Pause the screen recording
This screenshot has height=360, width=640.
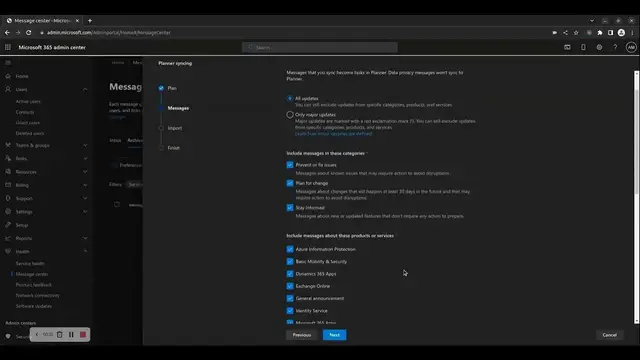[71, 335]
